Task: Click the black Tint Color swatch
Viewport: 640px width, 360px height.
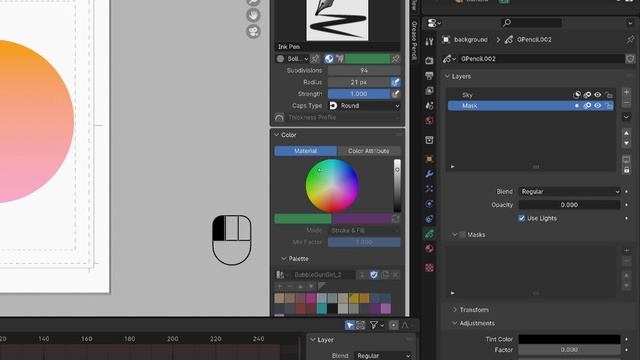Action: [x=569, y=339]
